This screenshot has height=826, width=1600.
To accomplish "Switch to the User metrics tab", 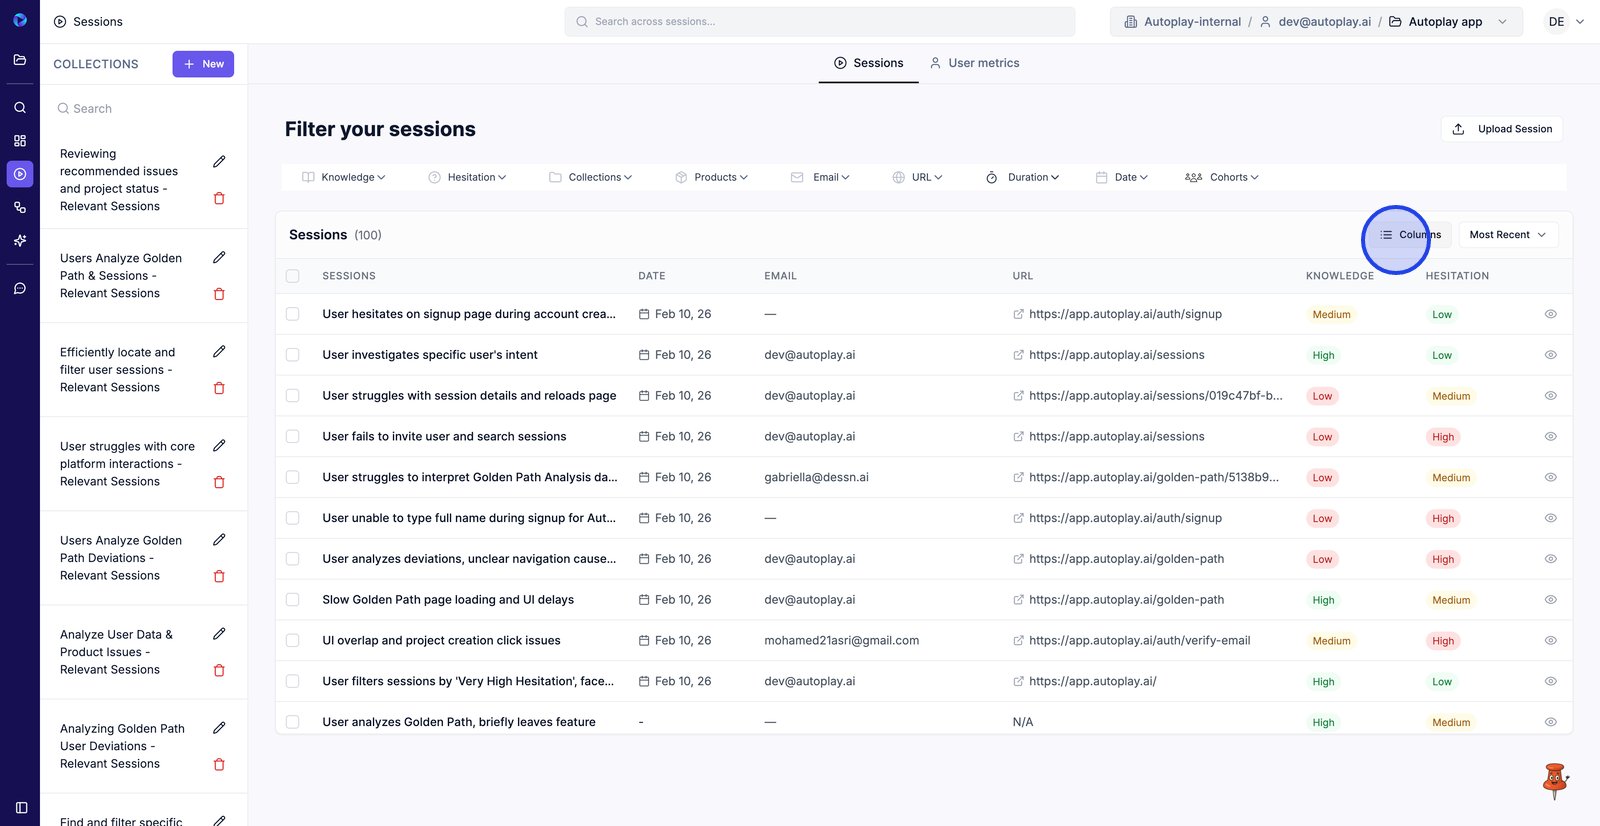I will (974, 63).
